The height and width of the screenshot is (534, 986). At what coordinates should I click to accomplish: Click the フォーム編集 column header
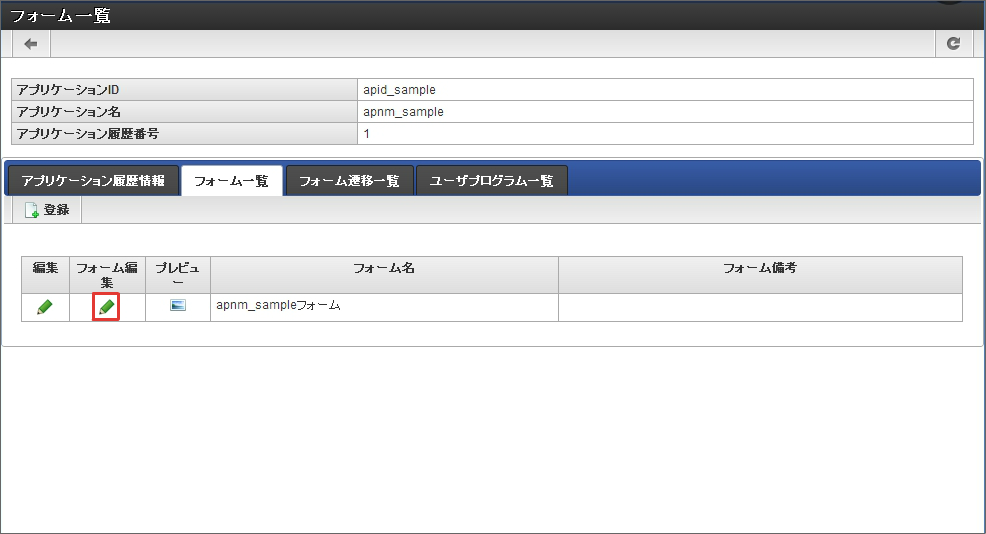(108, 275)
